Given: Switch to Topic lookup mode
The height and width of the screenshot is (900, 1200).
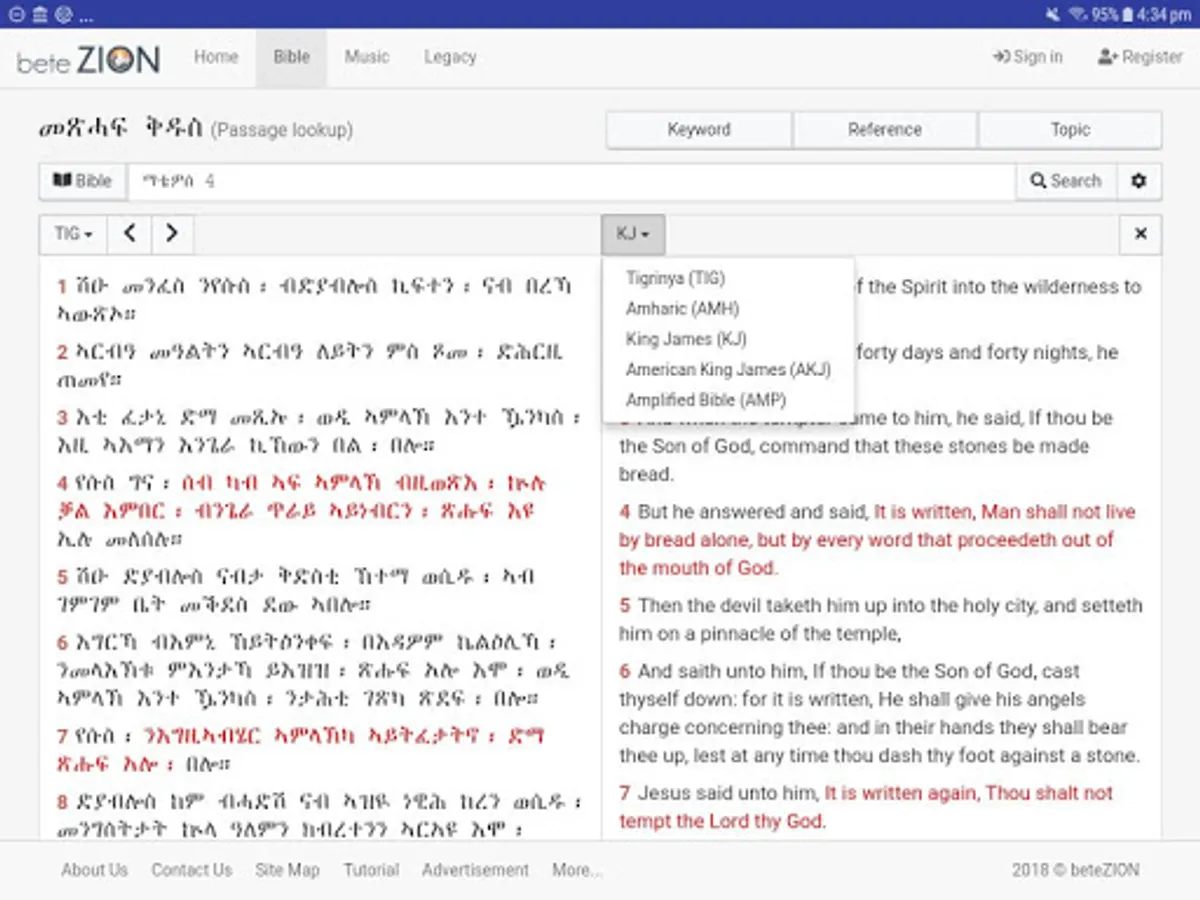Looking at the screenshot, I should click(1069, 130).
